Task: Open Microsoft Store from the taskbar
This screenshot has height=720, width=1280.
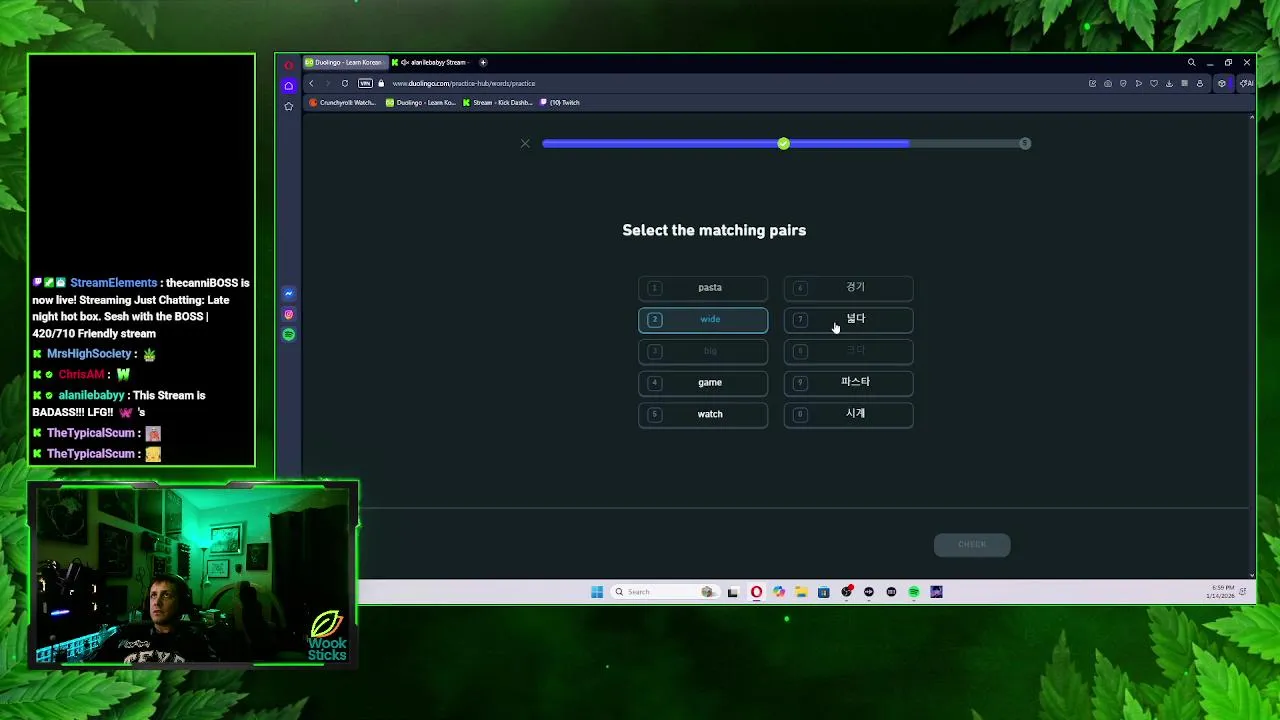Action: point(824,592)
